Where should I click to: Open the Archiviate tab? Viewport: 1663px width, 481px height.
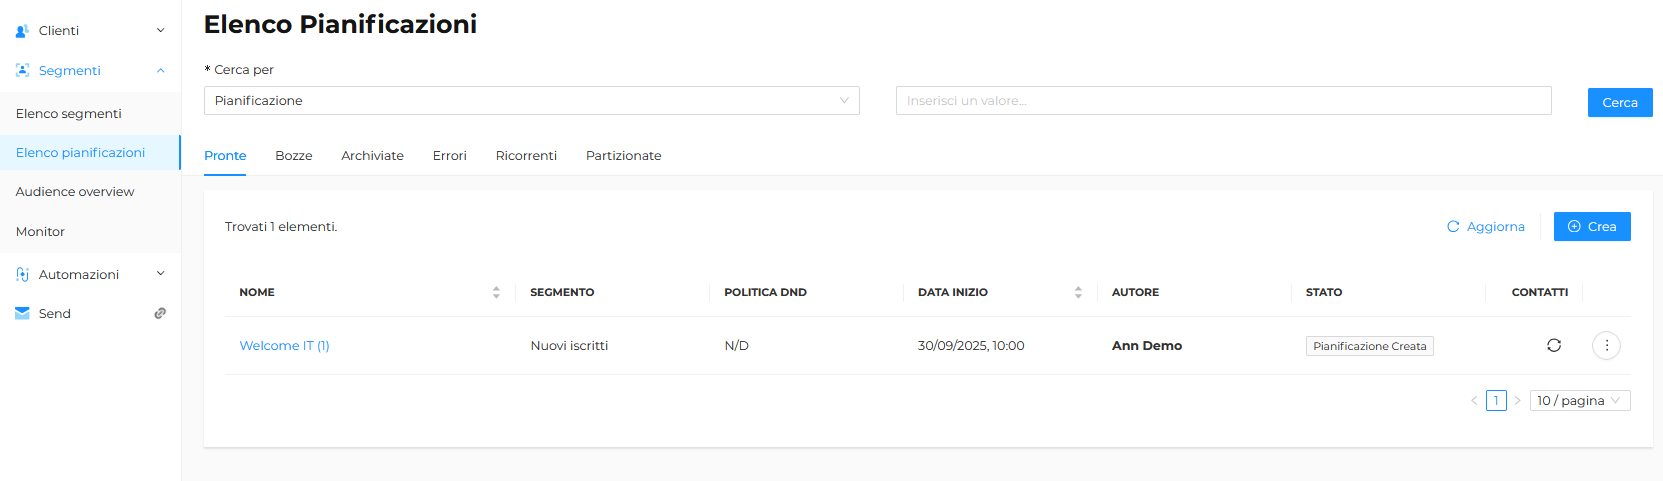point(372,155)
